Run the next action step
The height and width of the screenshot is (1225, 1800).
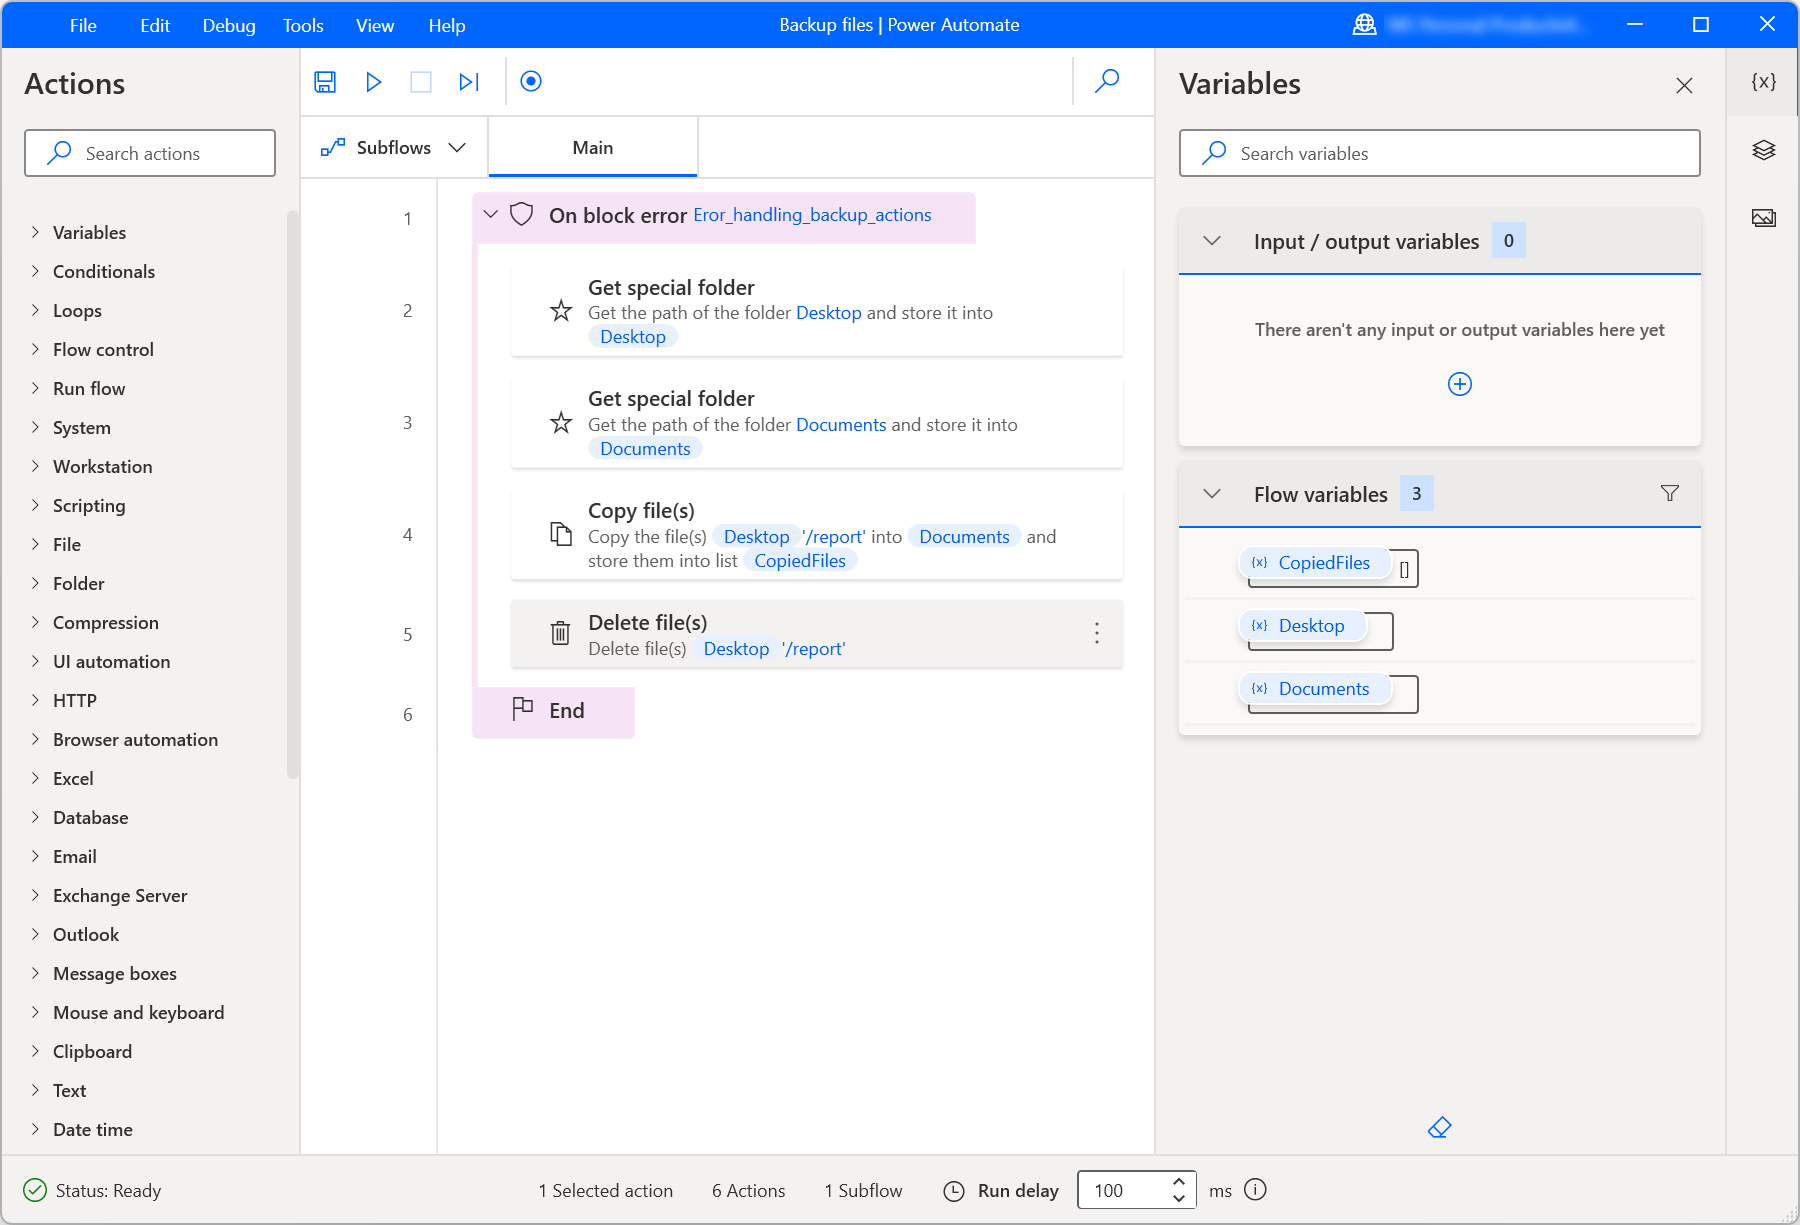coord(468,82)
